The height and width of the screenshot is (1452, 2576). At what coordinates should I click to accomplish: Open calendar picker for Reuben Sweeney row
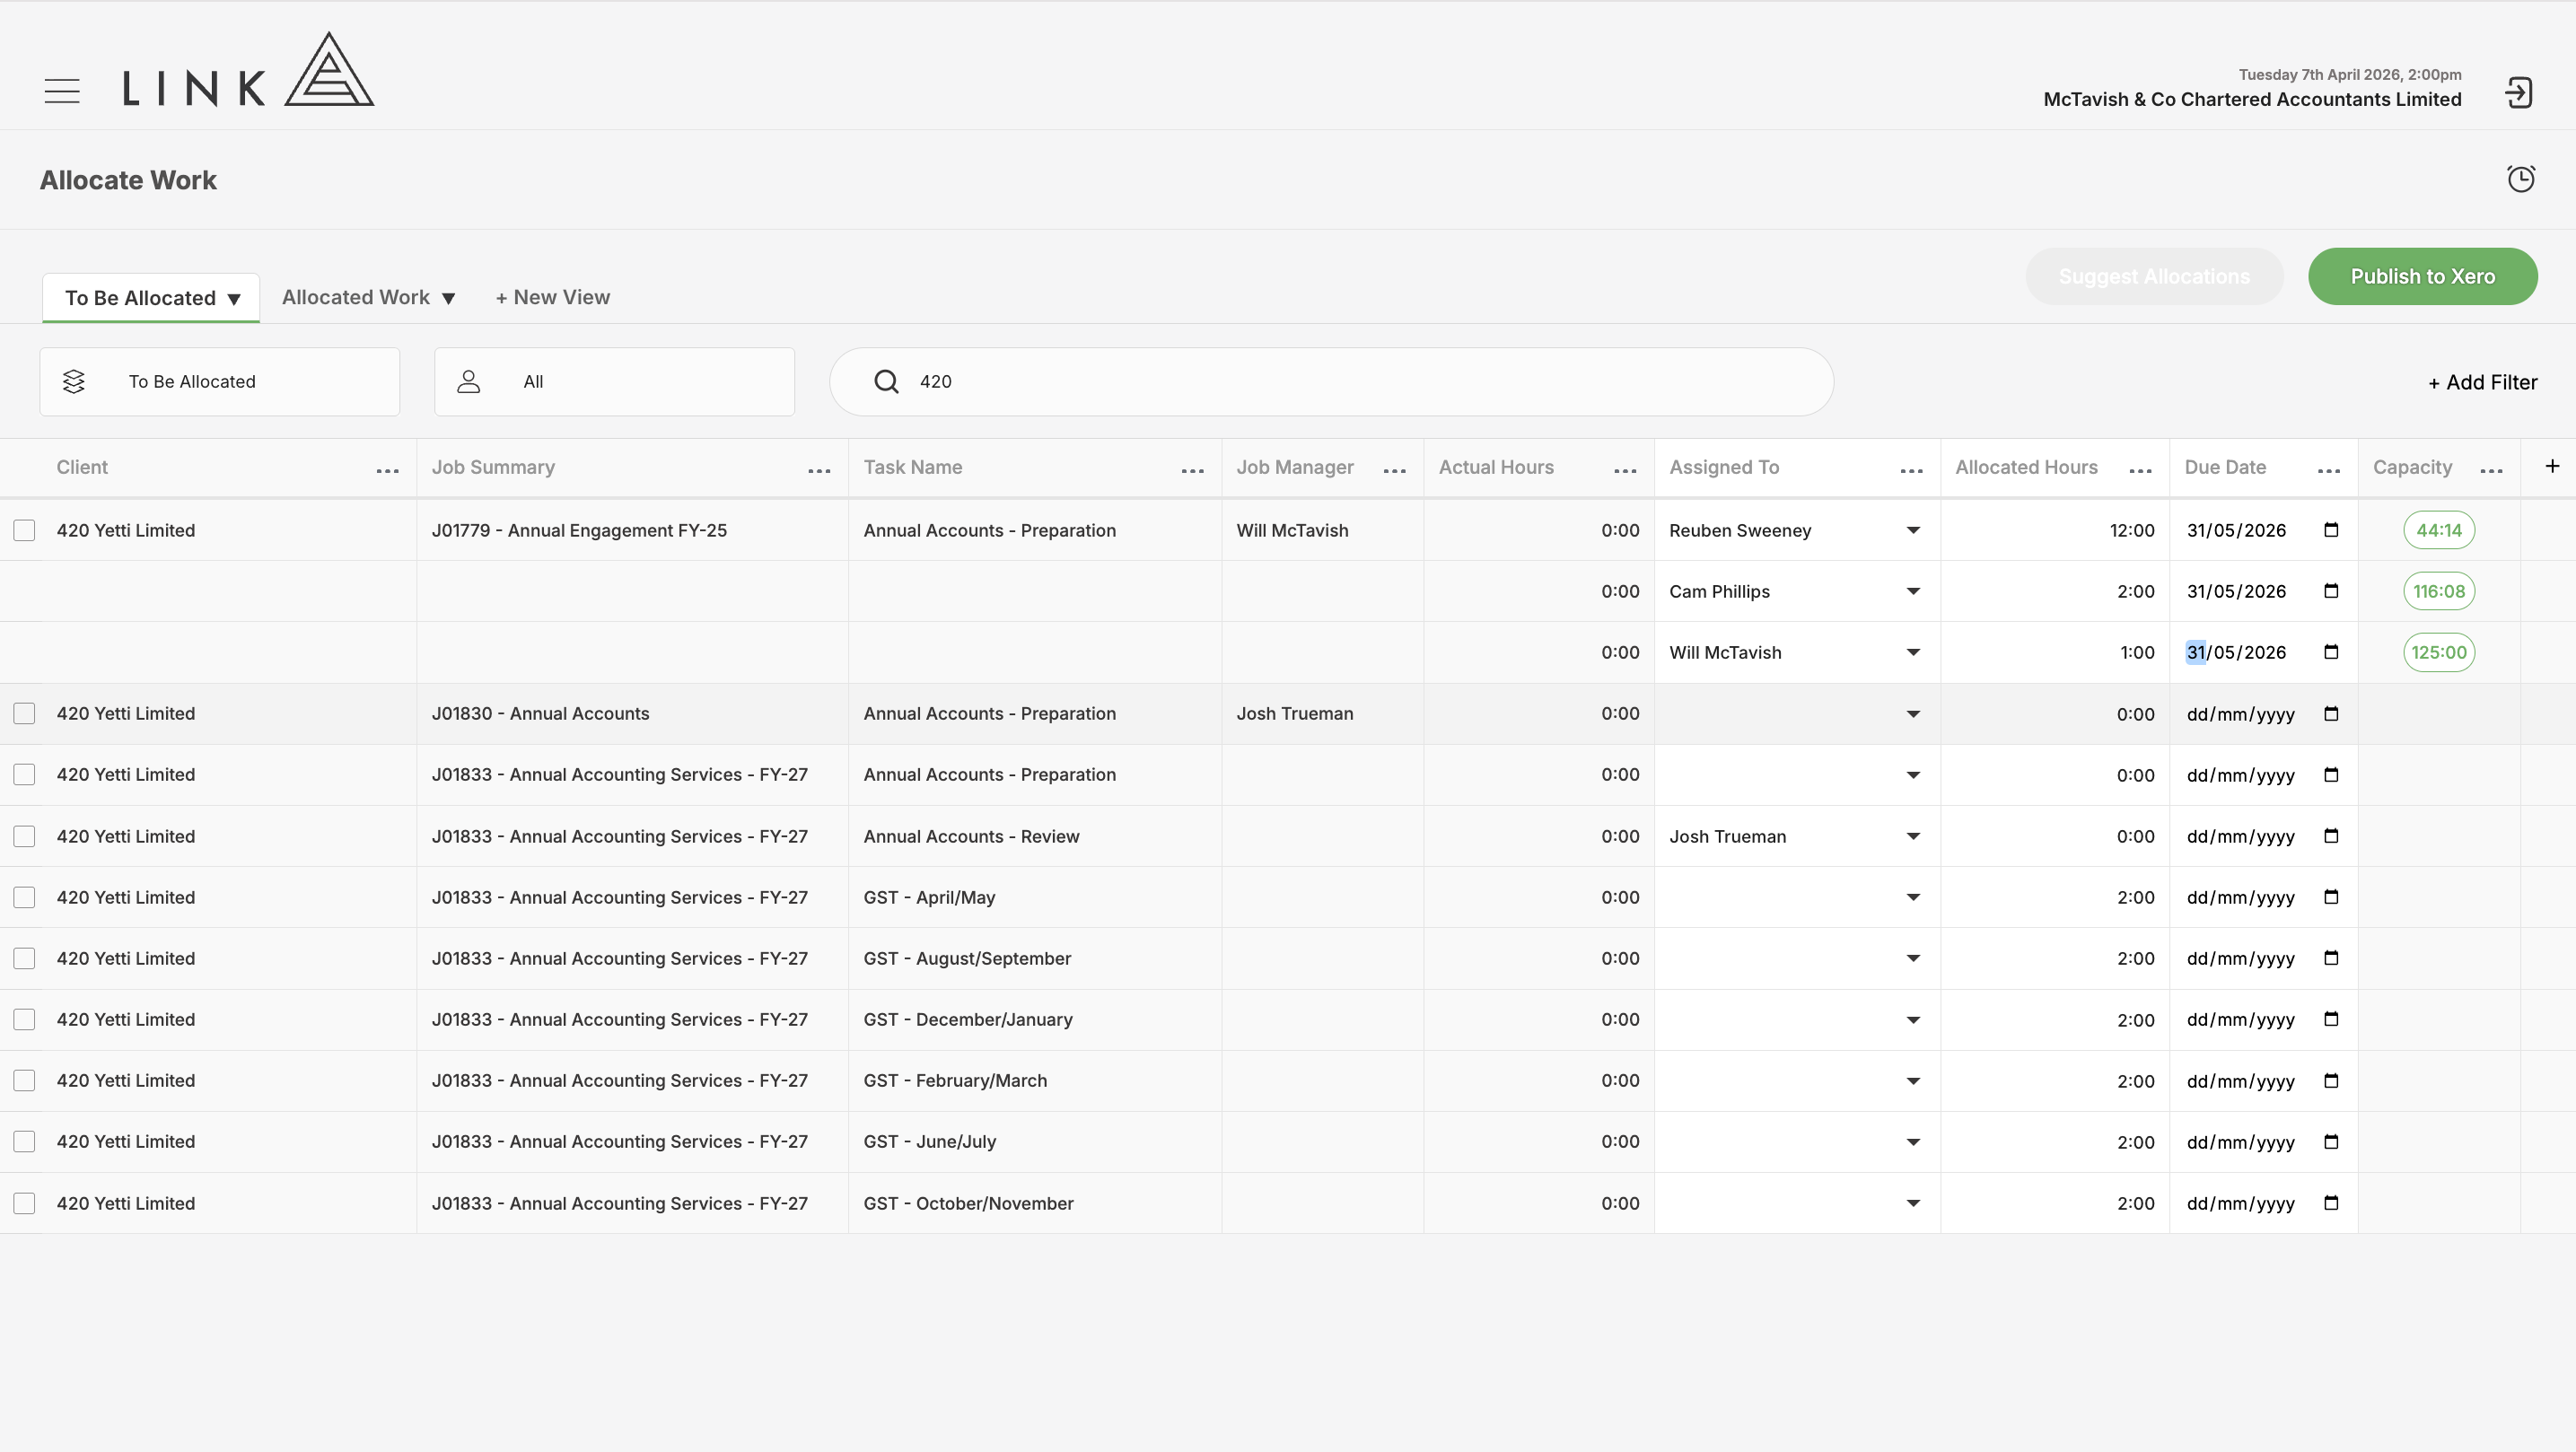click(x=2331, y=530)
